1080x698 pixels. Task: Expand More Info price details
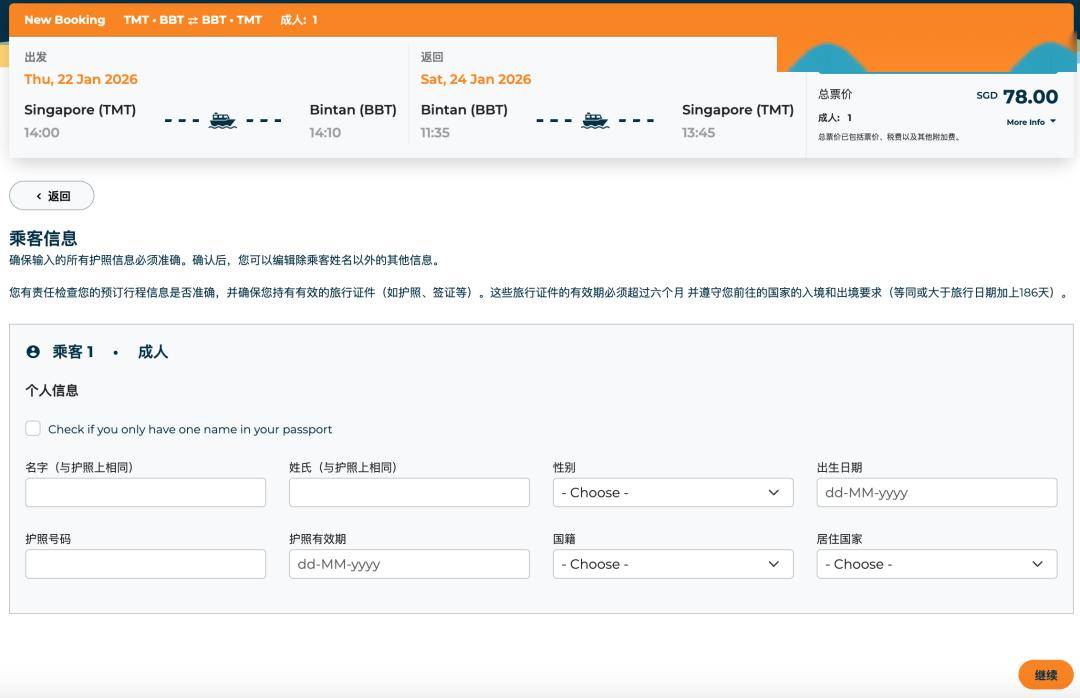1031,122
